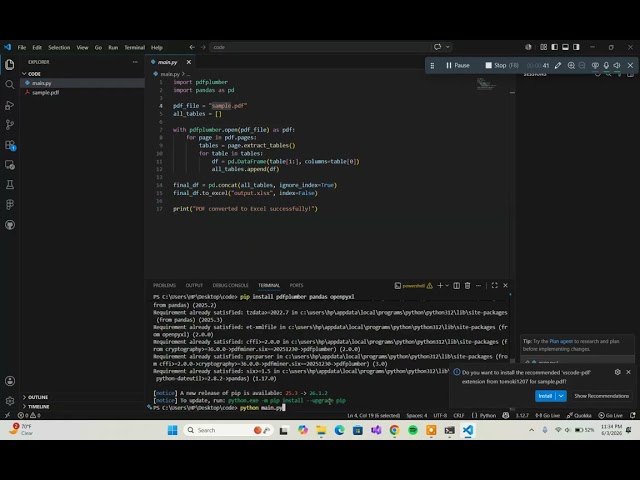Click the taskbar Search box
The width and height of the screenshot is (640, 480).
[x=228, y=430]
